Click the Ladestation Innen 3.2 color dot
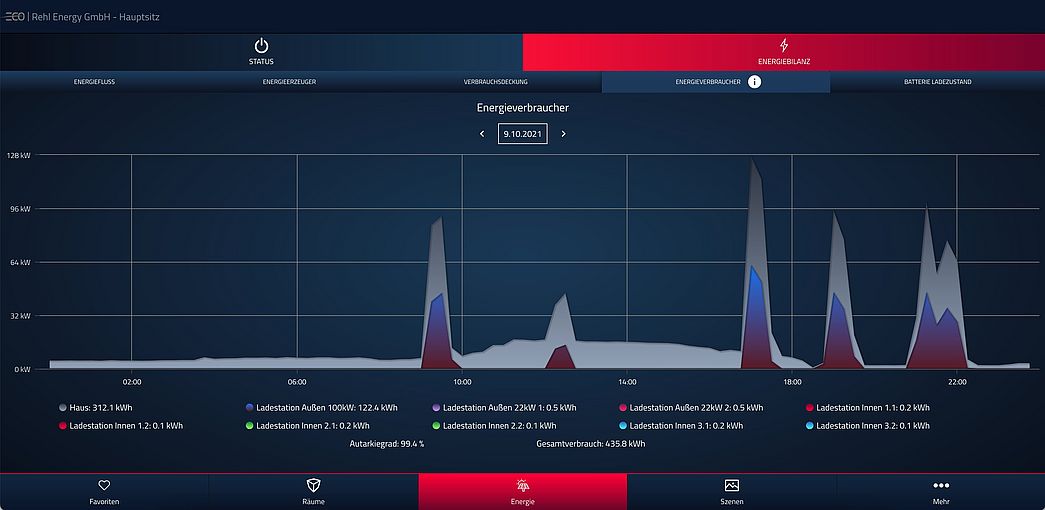The image size is (1045, 510). pyautogui.click(x=810, y=426)
